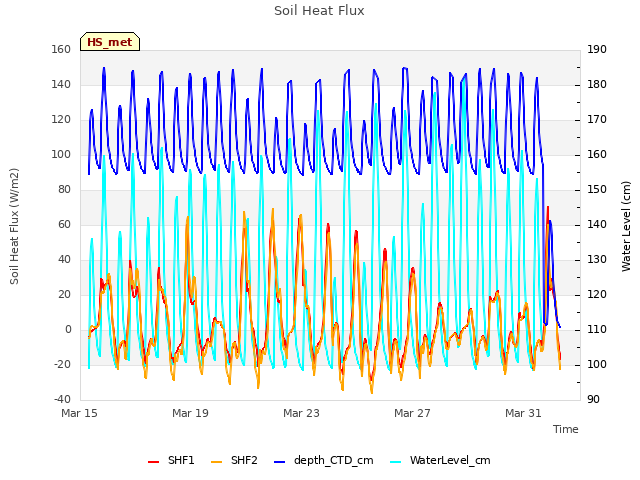This screenshot has width=640, height=480.
Task: Toggle the depth_CTD_cm legend entry
Action: tap(324, 460)
